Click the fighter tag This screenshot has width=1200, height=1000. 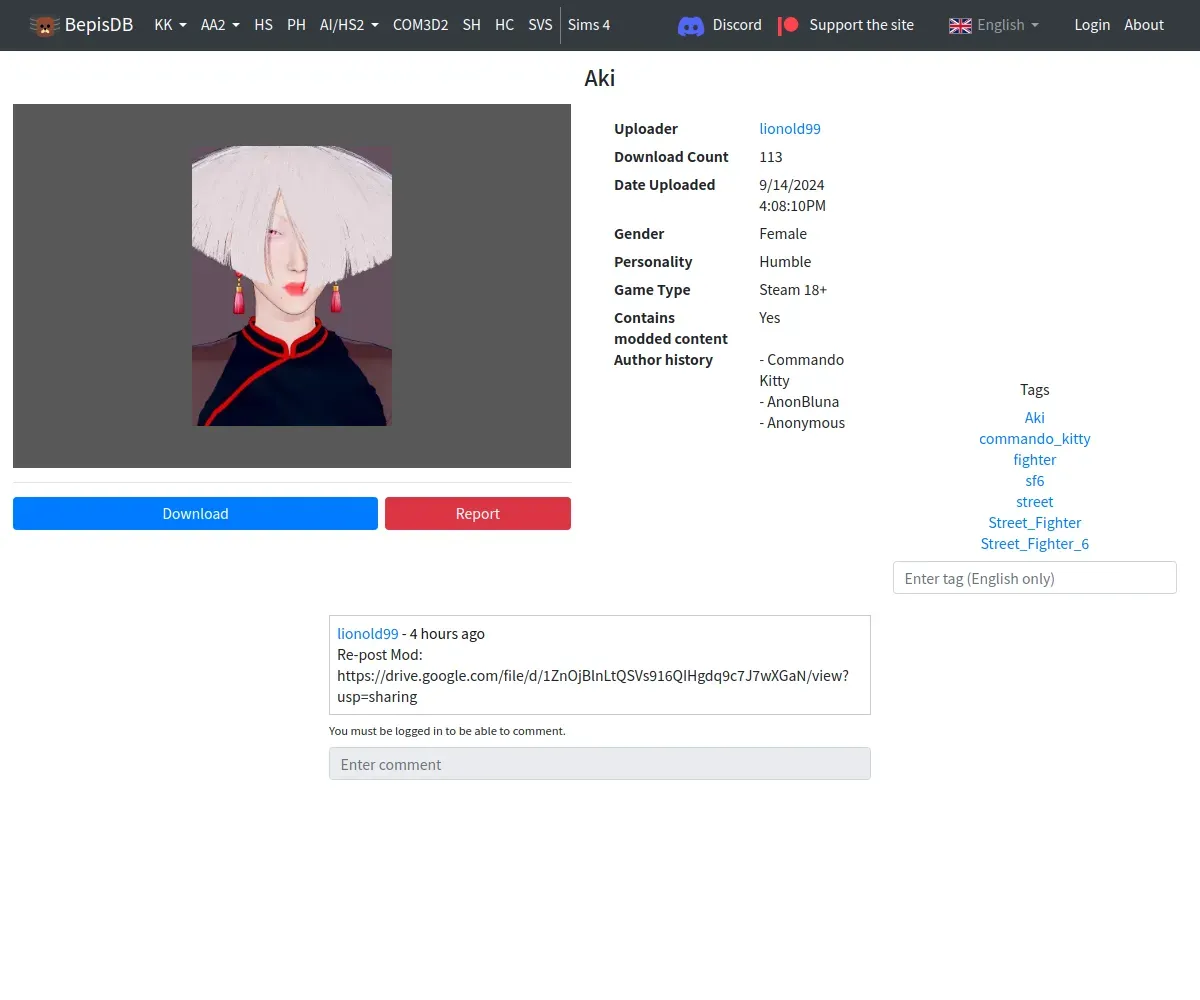coord(1035,459)
